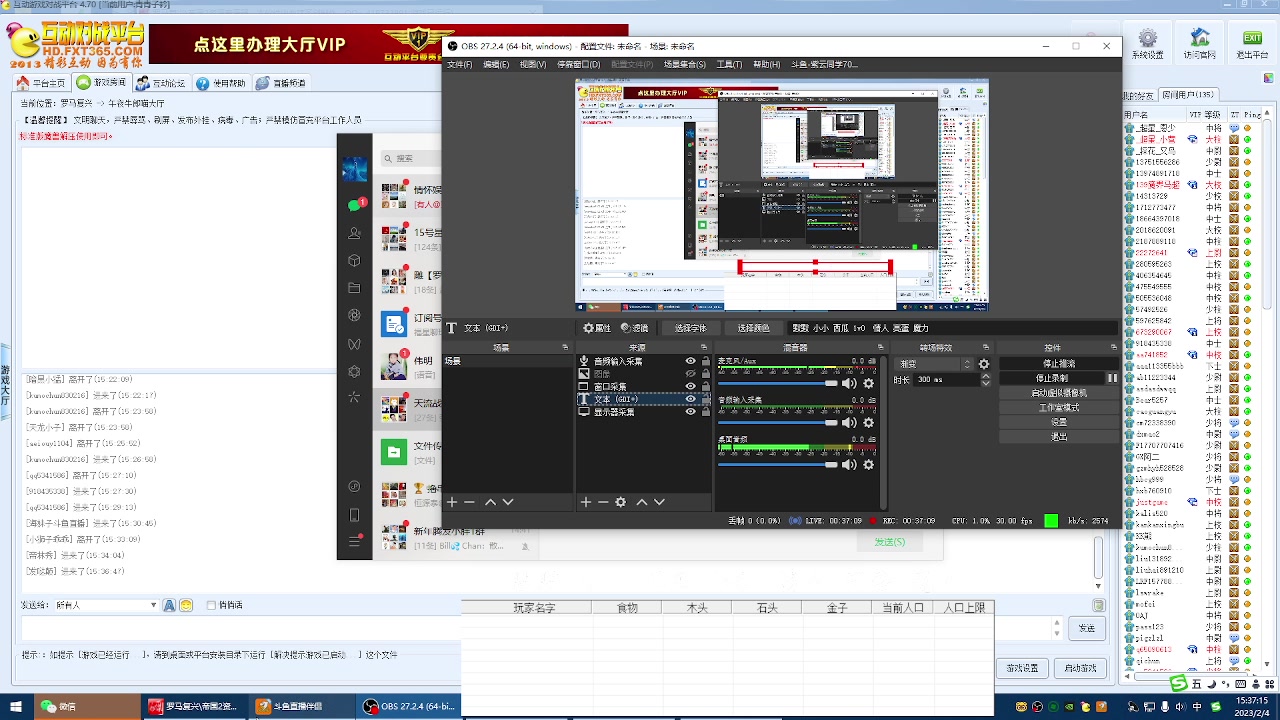Adjust the Mic/Aux volume slider

pyautogui.click(x=778, y=383)
